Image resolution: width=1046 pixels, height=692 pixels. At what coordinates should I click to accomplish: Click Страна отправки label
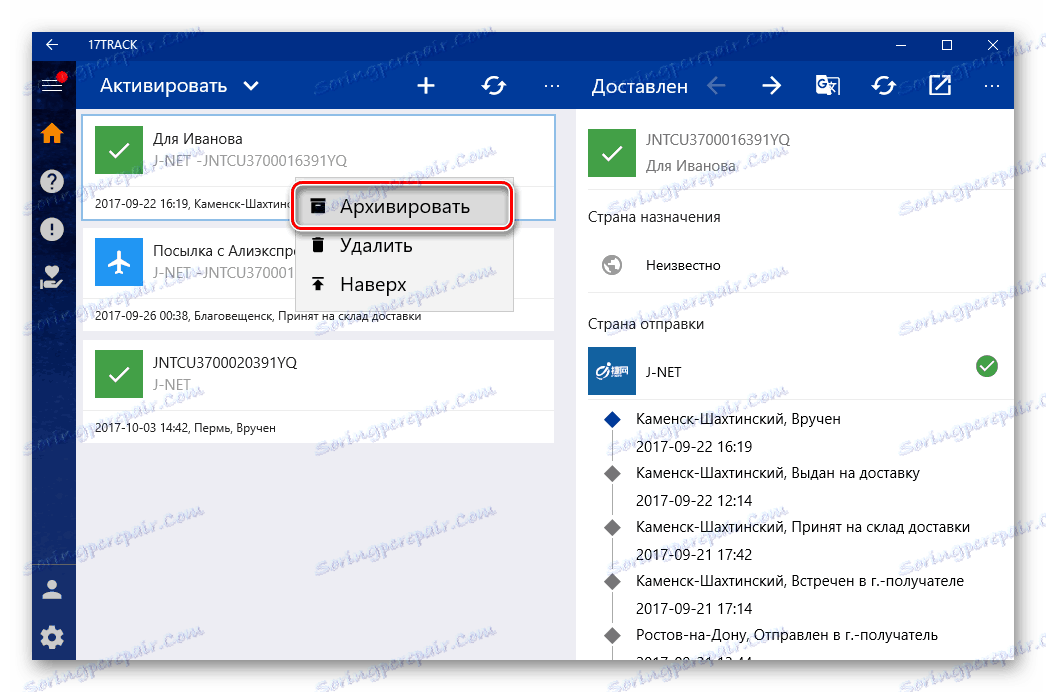coord(646,324)
